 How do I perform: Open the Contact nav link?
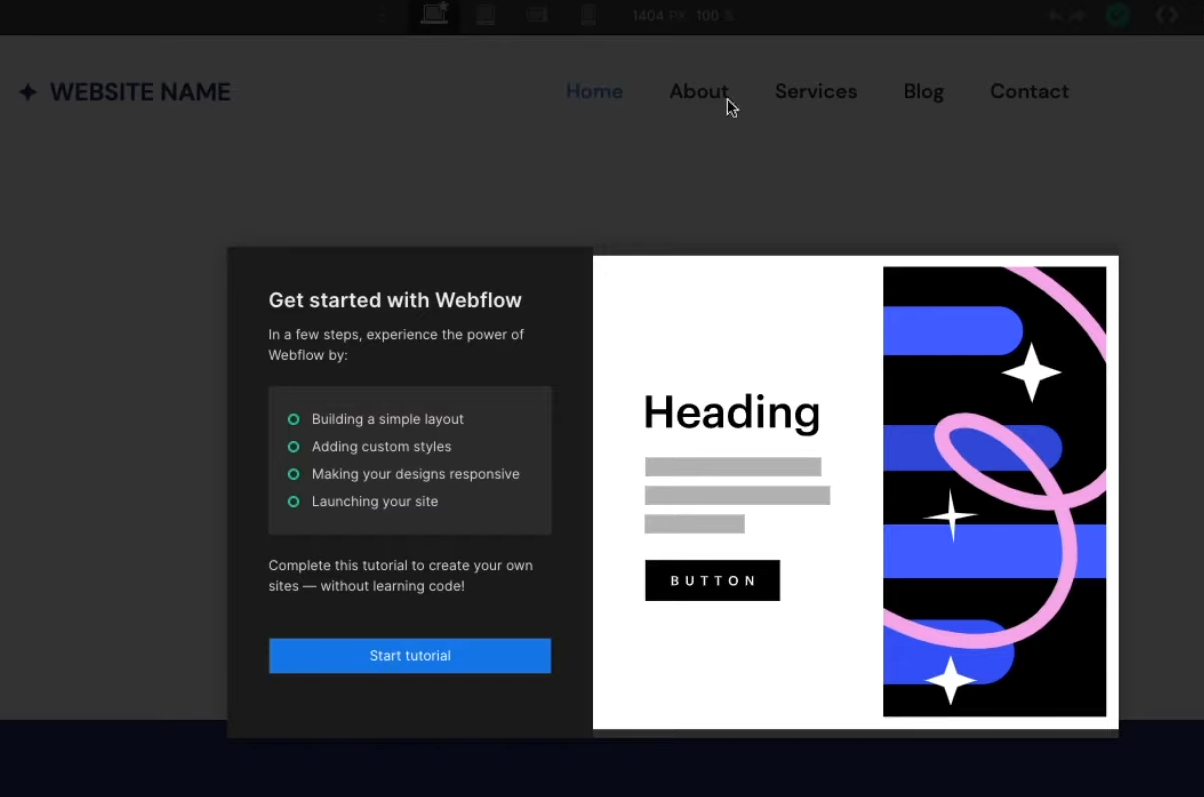1029,91
